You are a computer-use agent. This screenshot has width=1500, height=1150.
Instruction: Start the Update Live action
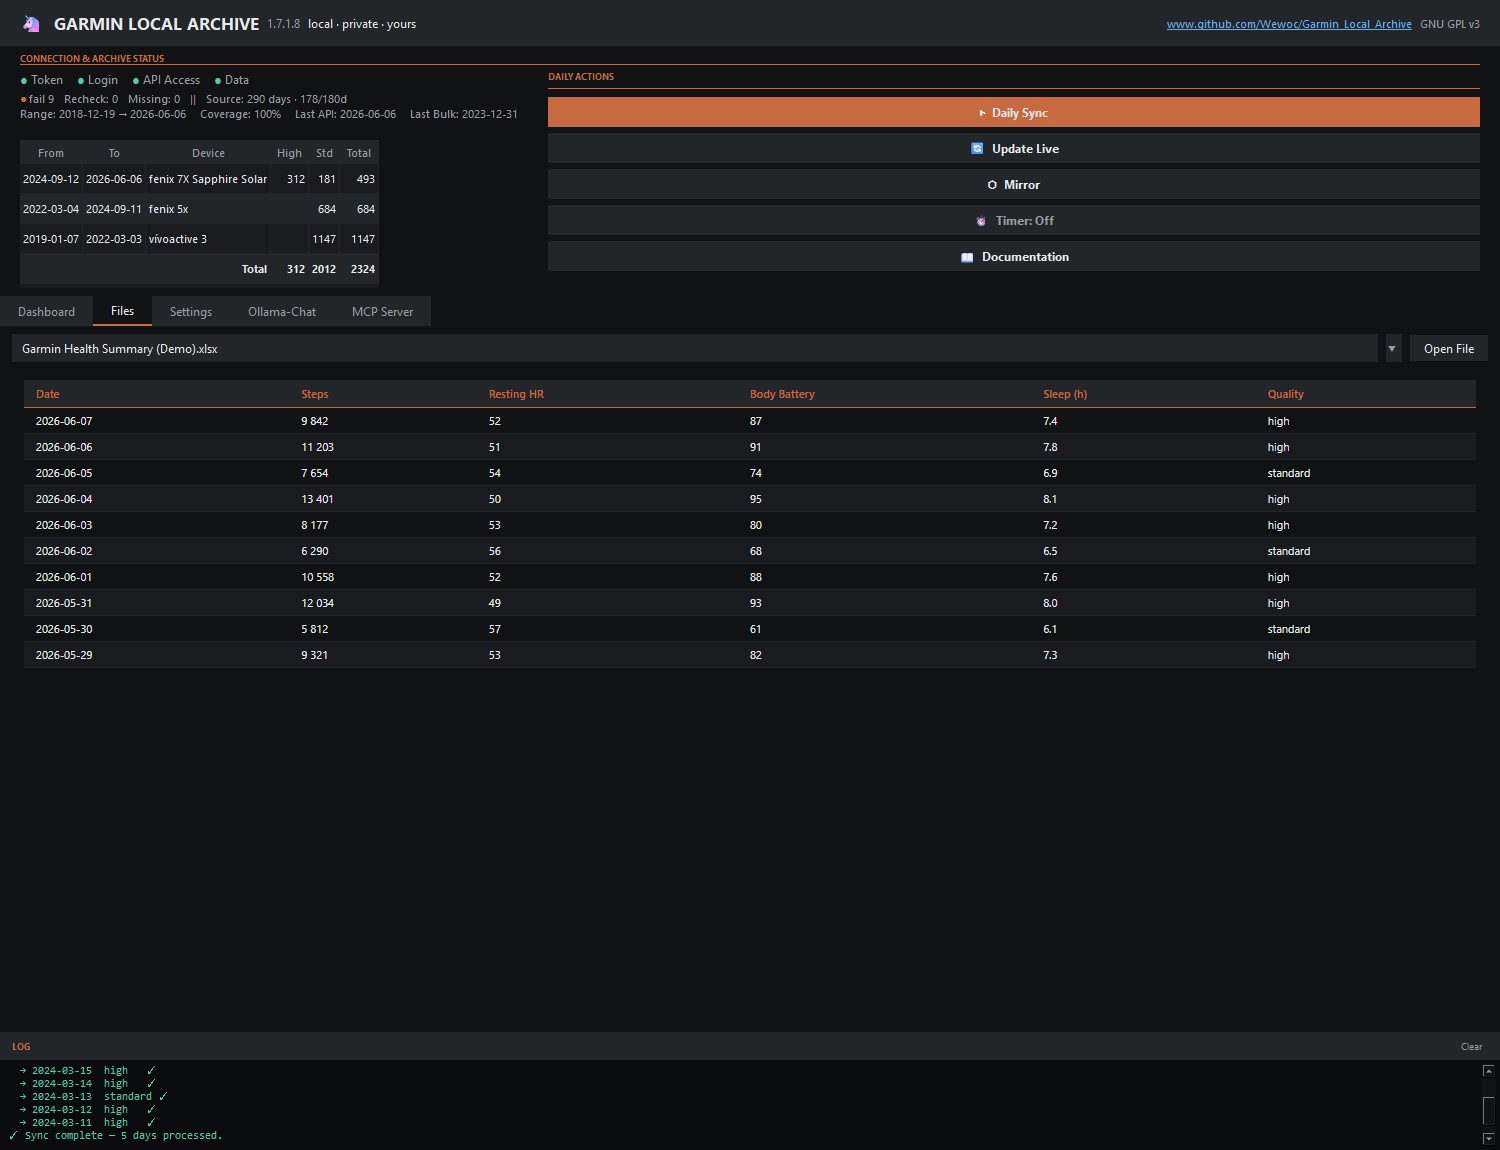1013,148
